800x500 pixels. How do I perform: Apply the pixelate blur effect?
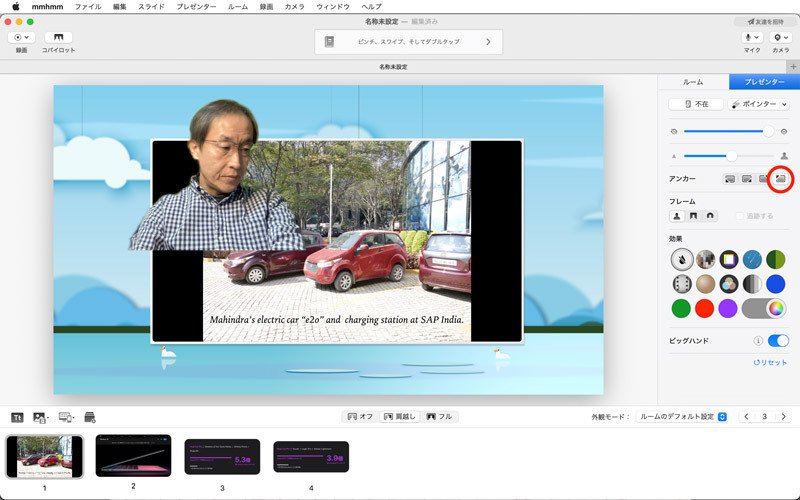tap(705, 259)
